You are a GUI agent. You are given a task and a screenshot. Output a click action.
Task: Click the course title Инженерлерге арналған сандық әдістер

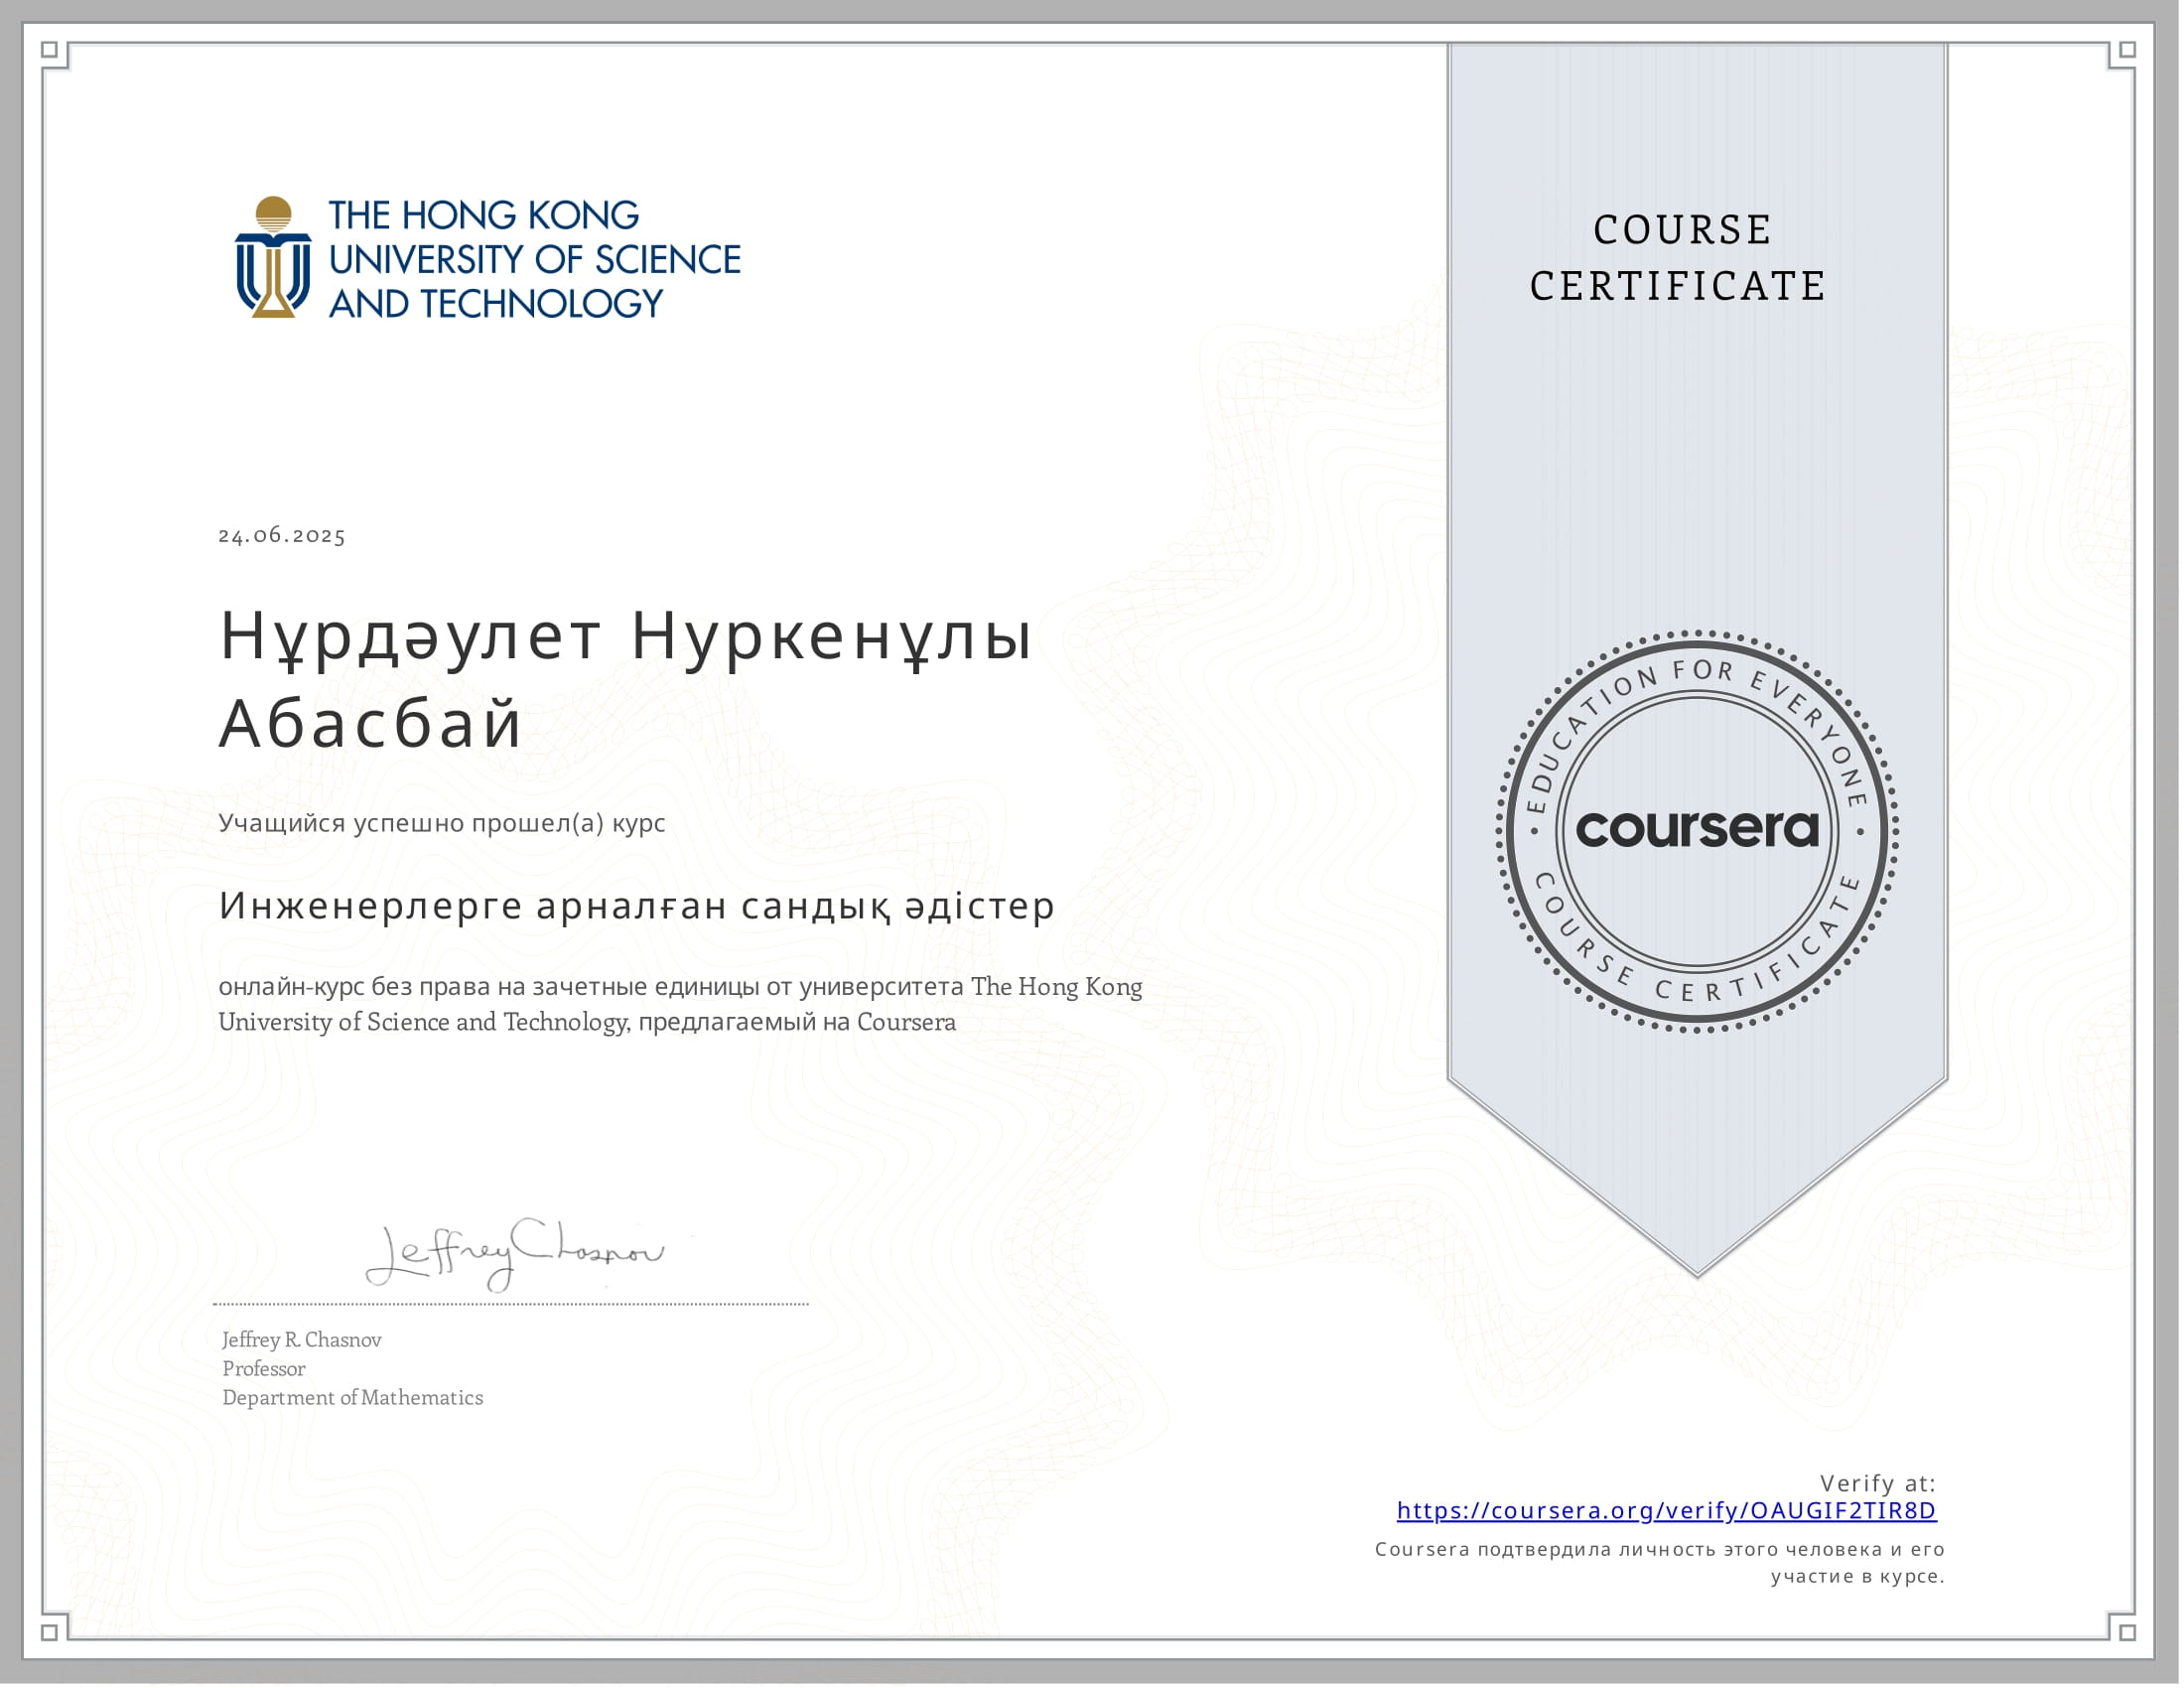637,905
